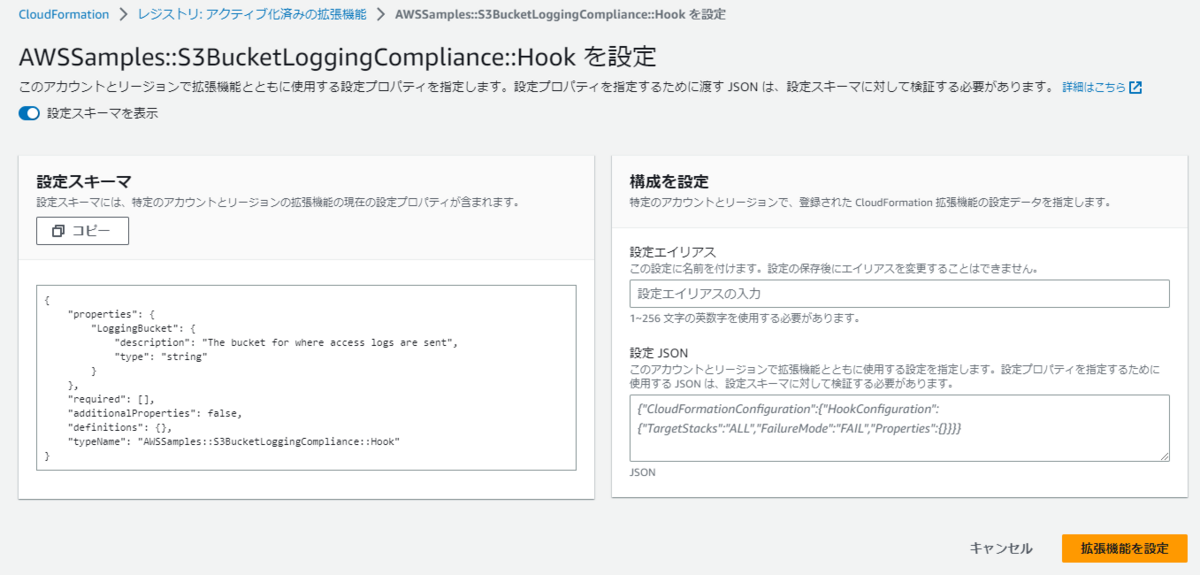This screenshot has width=1200, height=575.
Task: Click the "required": [] line in schema
Action: (x=111, y=398)
